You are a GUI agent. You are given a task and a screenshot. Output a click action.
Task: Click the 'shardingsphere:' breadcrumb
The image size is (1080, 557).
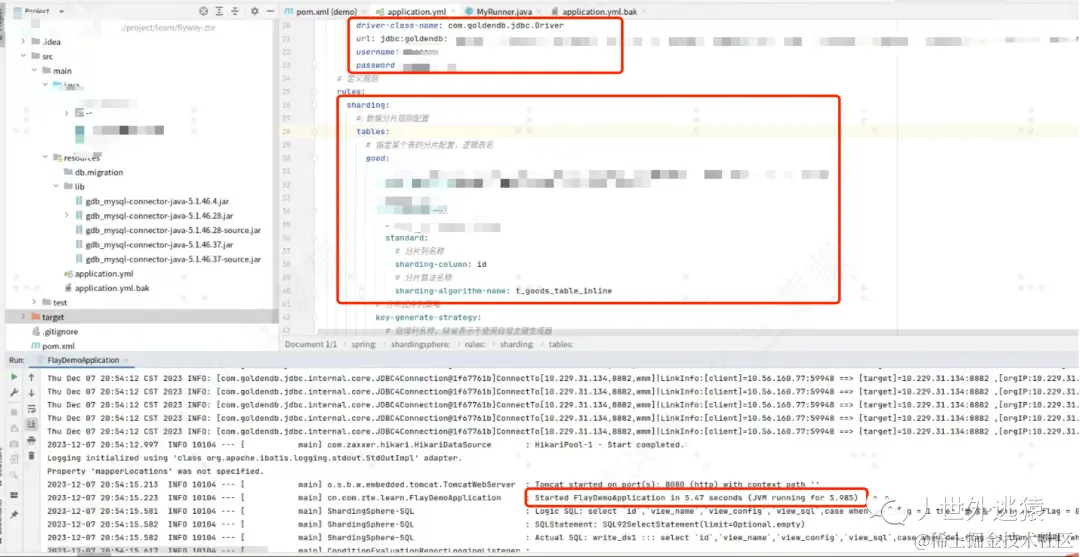click(422, 344)
